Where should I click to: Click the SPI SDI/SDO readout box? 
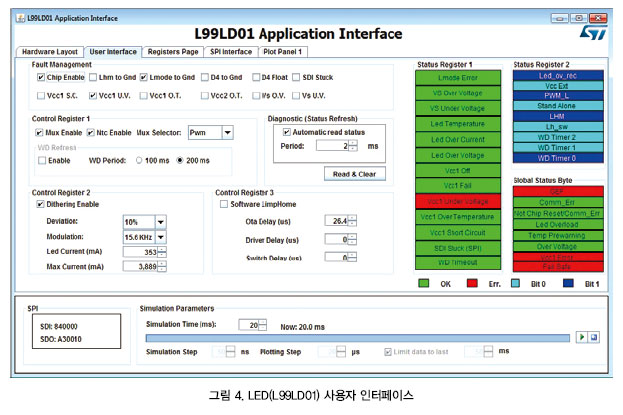pyautogui.click(x=76, y=332)
